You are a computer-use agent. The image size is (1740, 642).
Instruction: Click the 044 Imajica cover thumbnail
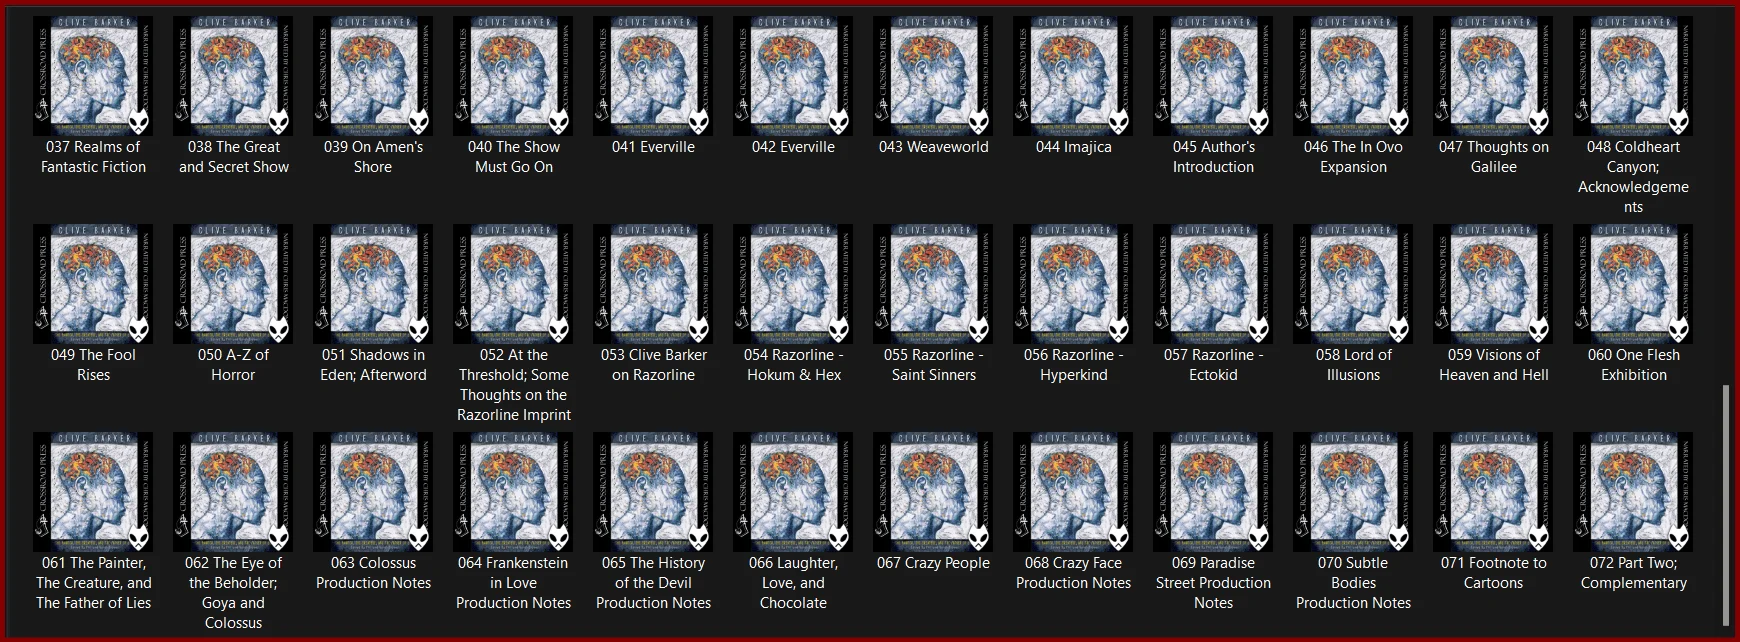click(1073, 76)
